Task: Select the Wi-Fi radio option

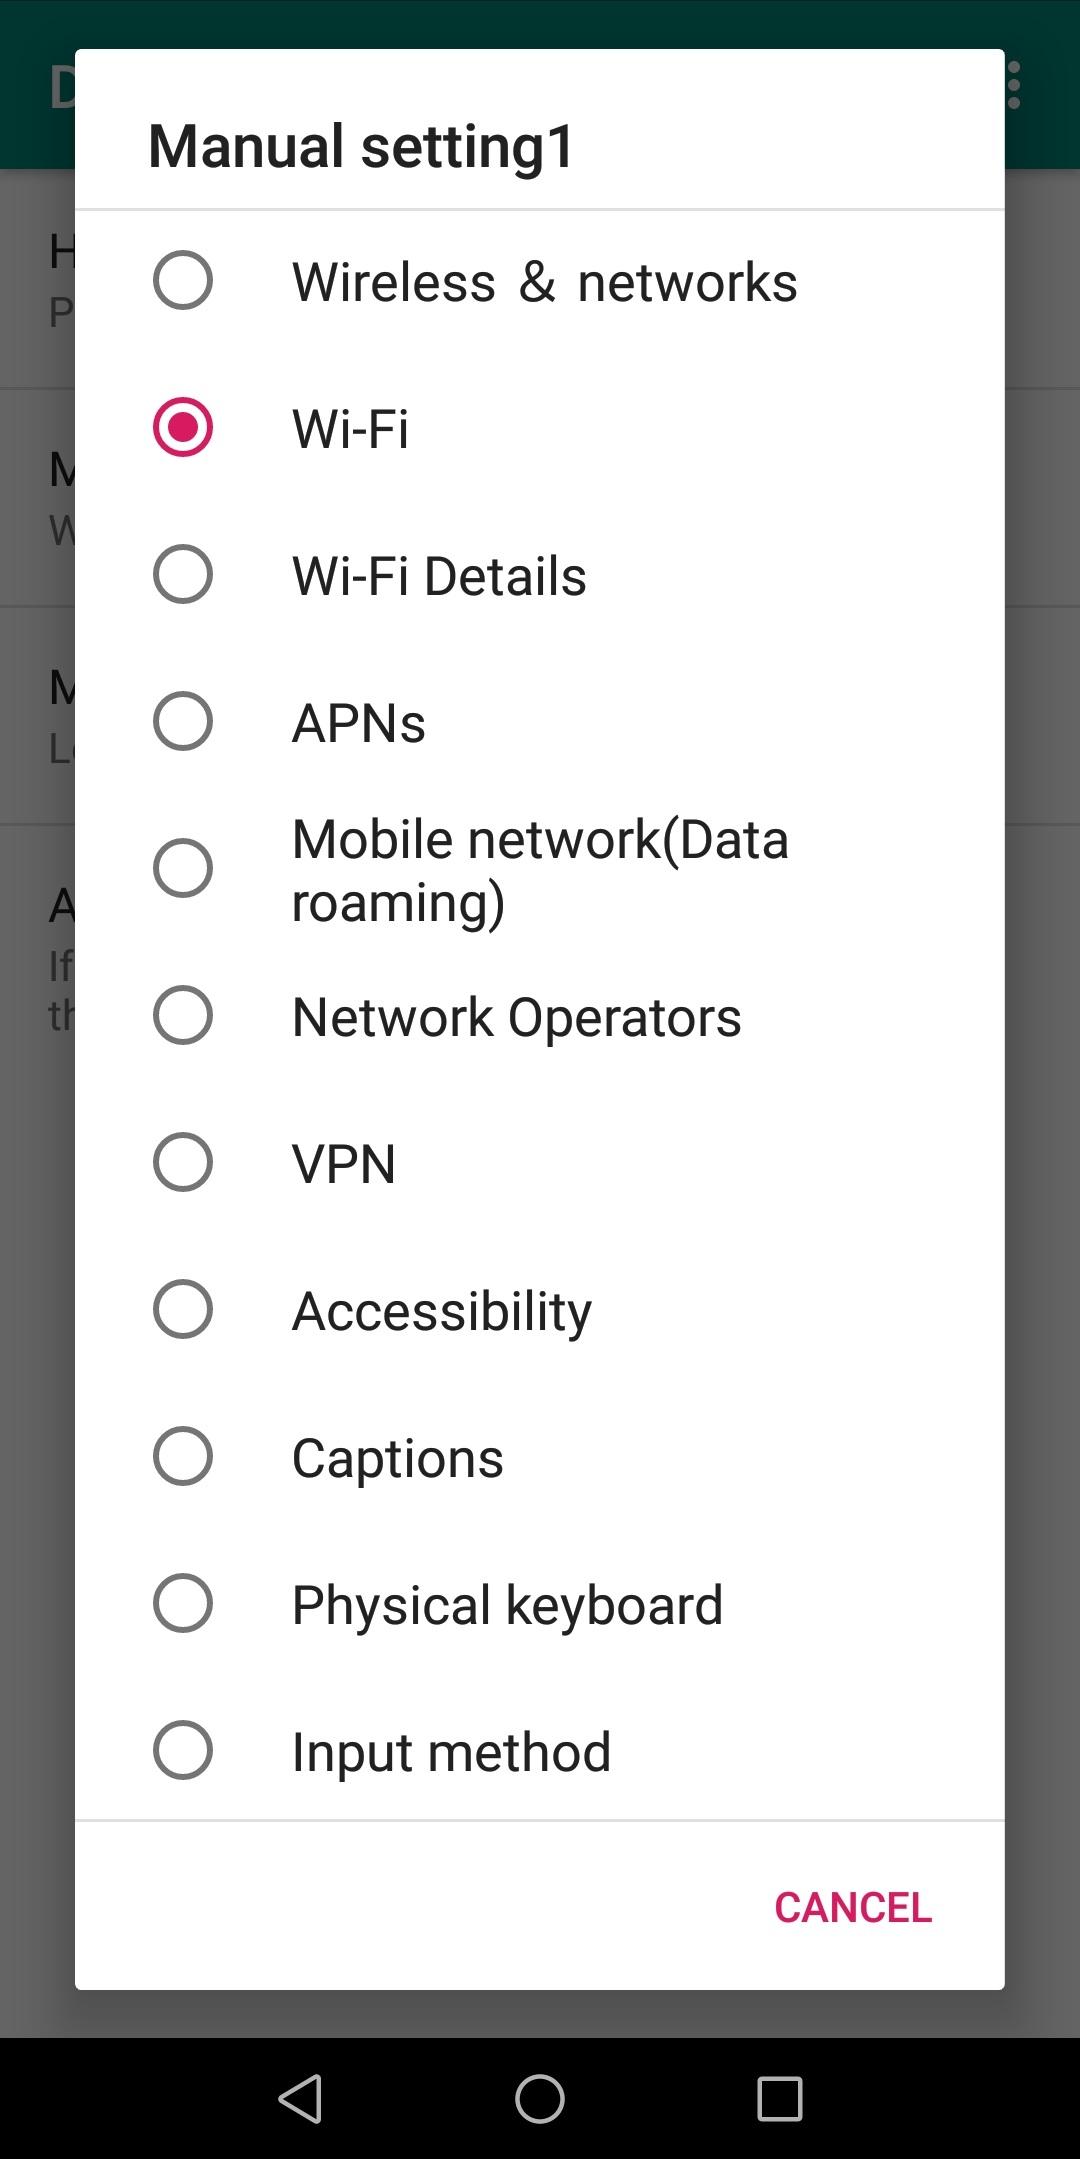Action: pos(182,427)
